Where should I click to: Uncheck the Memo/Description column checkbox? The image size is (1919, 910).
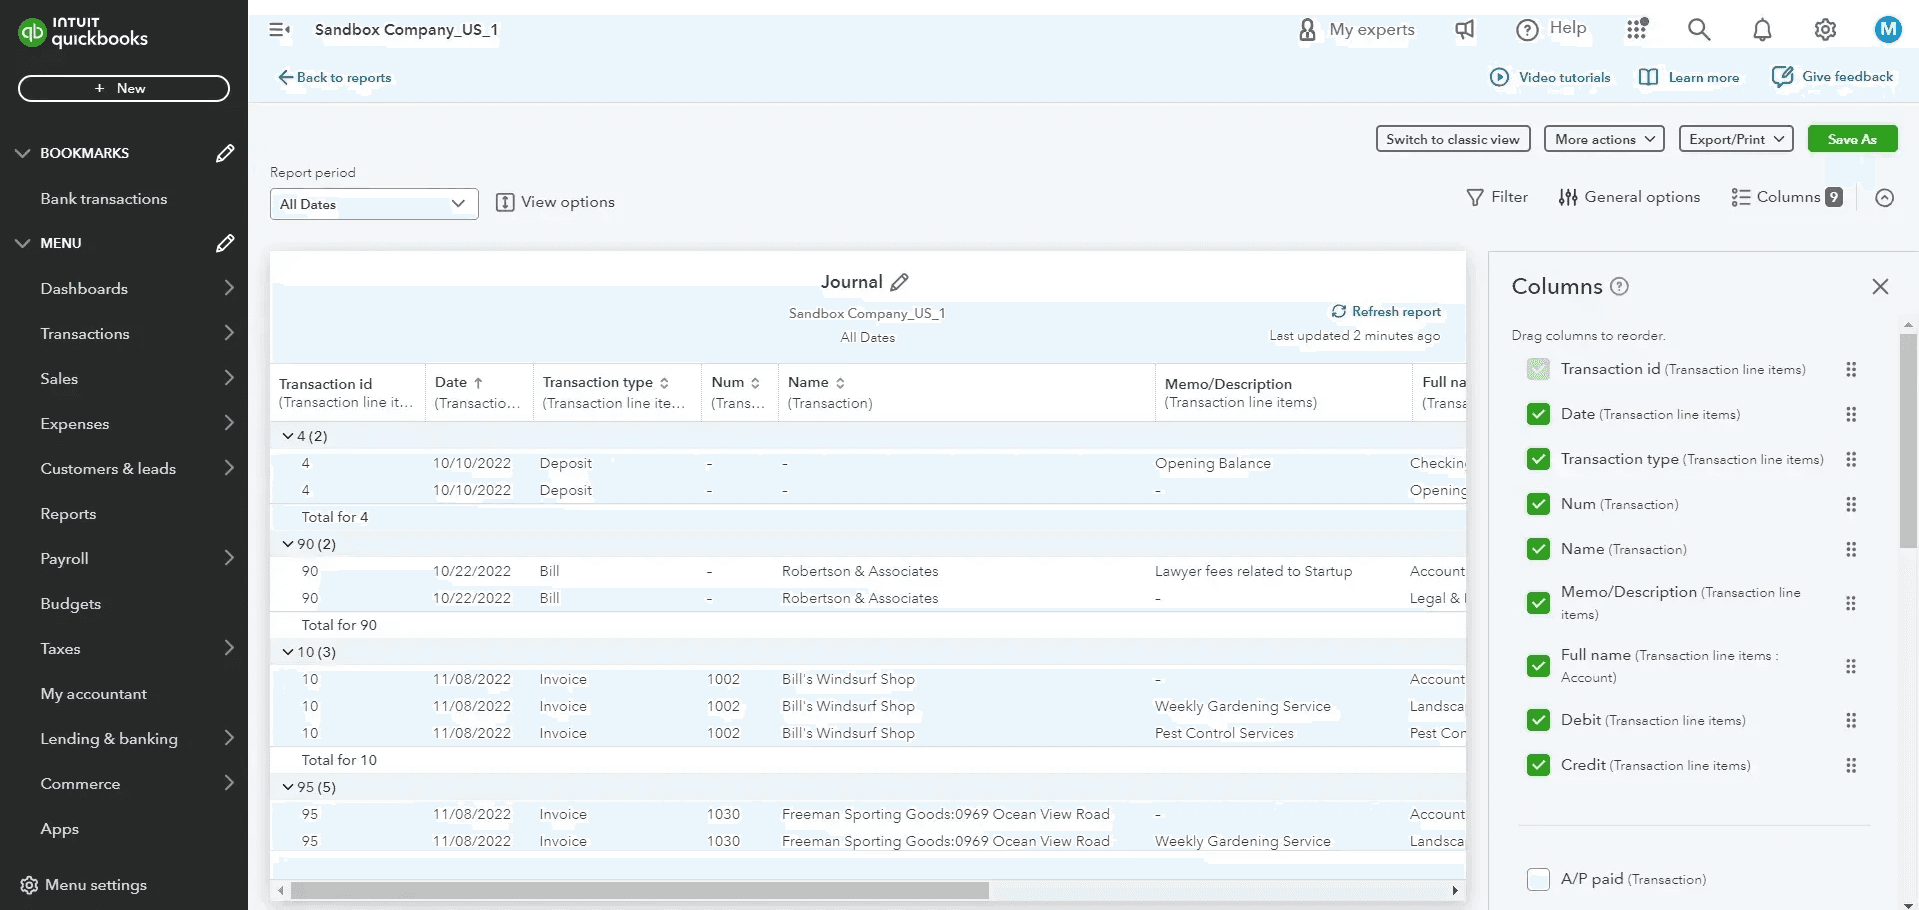point(1538,603)
